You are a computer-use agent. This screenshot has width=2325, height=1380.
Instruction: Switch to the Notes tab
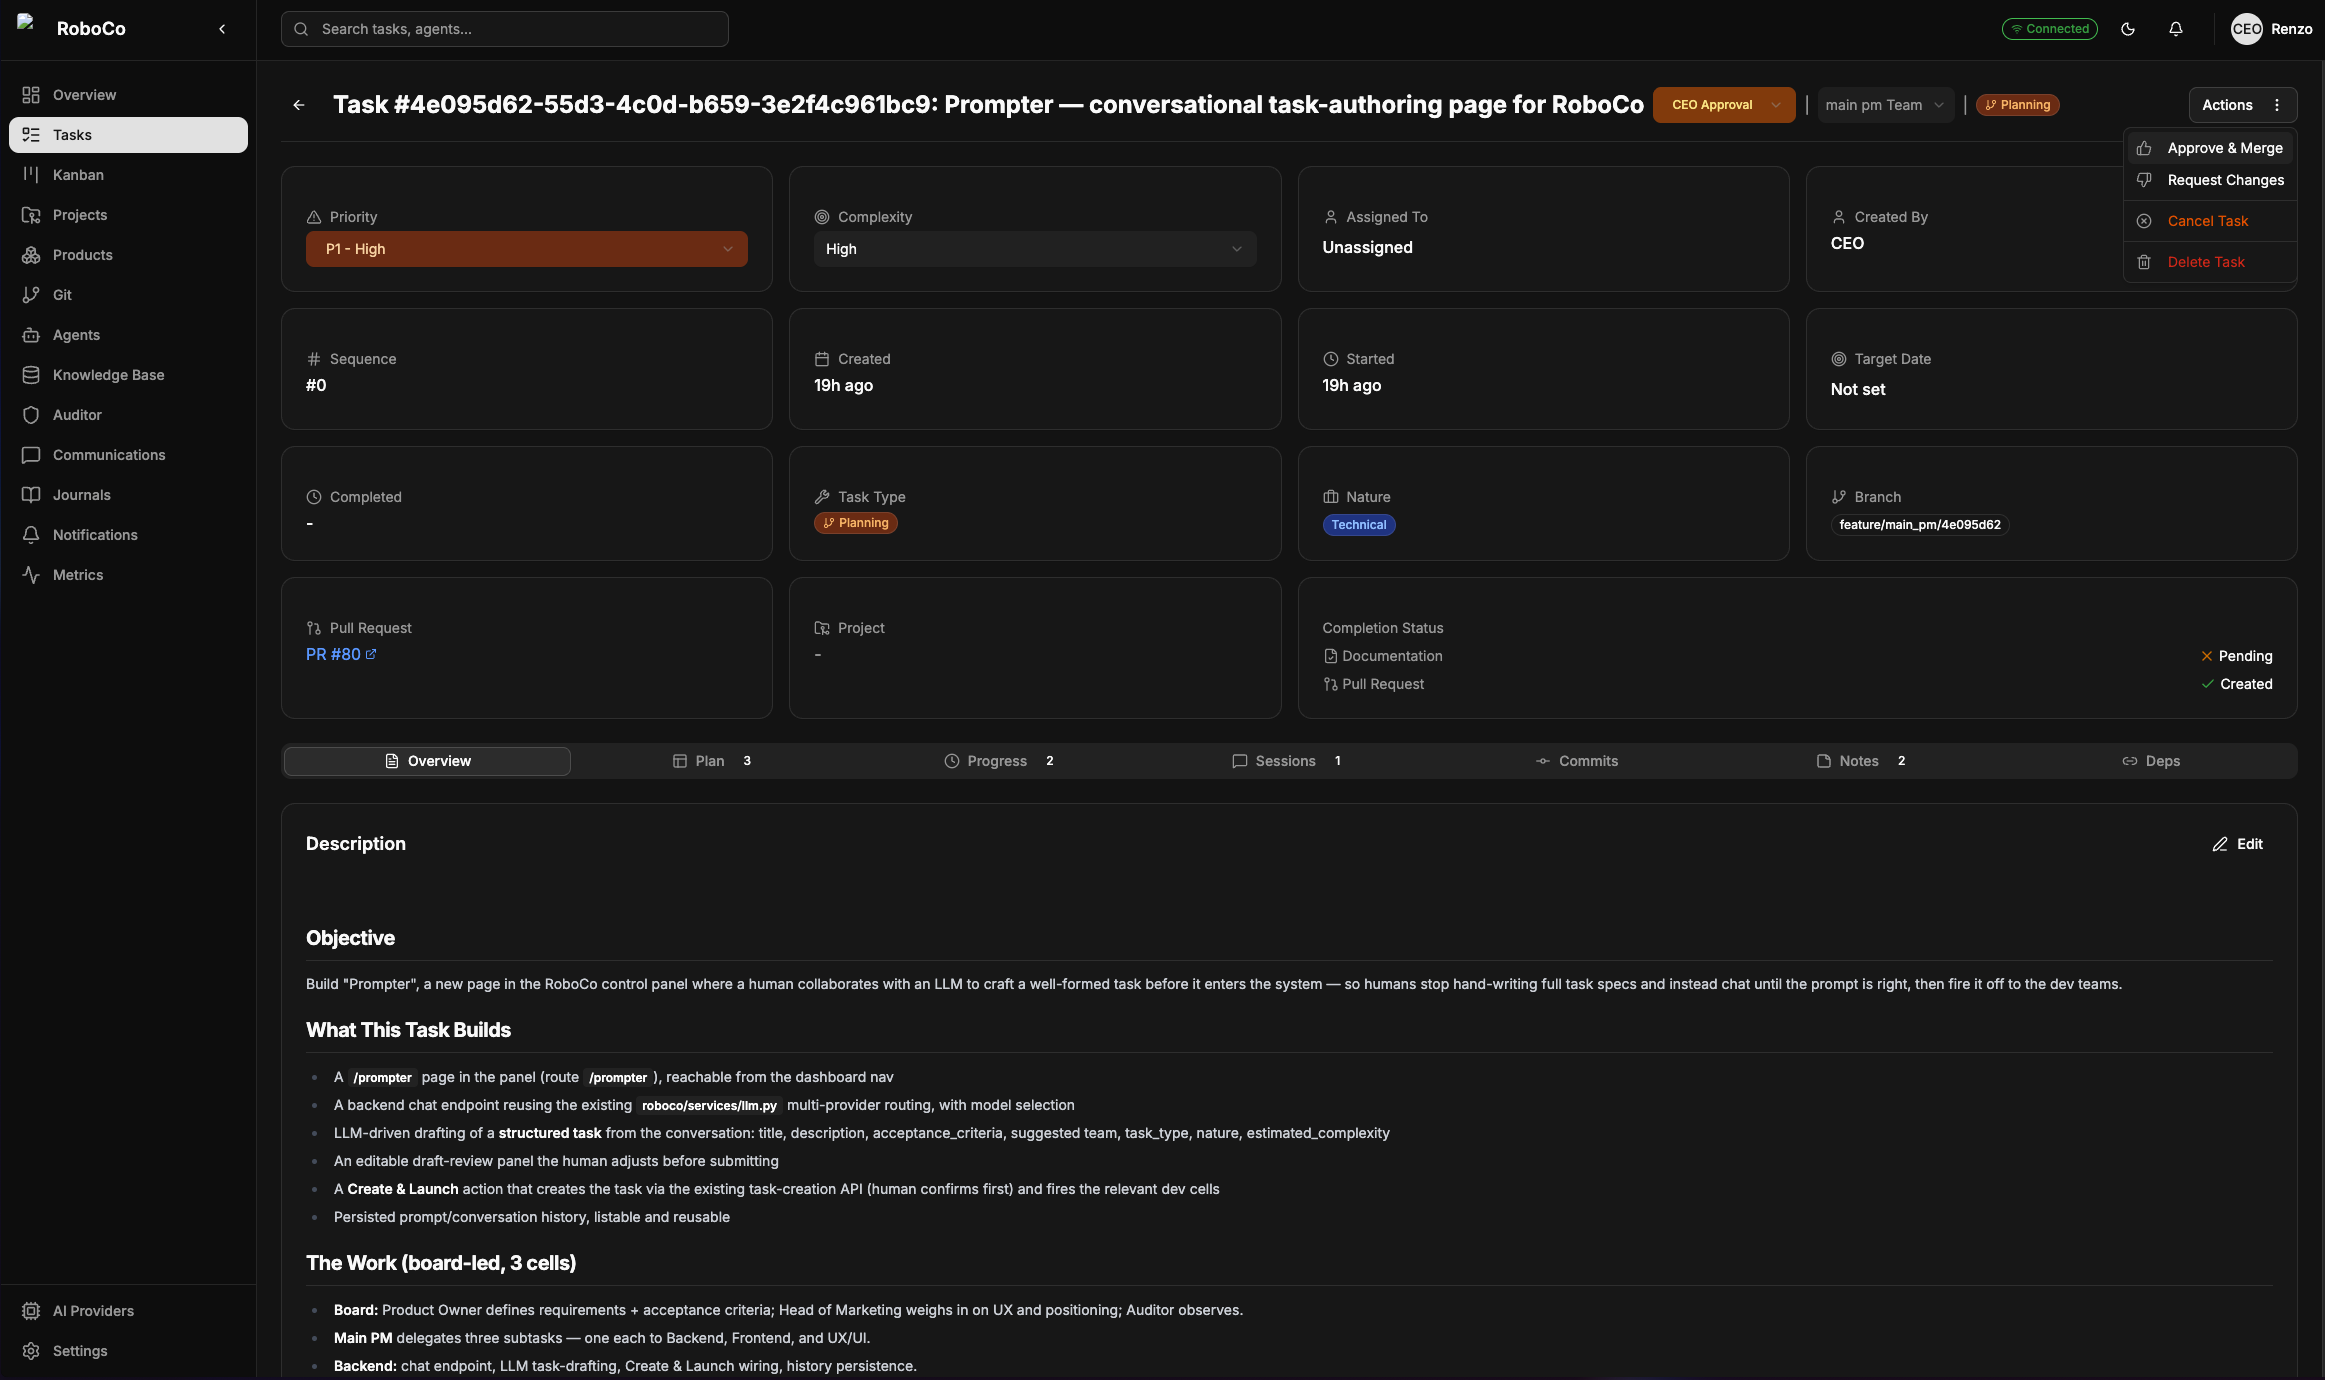coord(1861,761)
